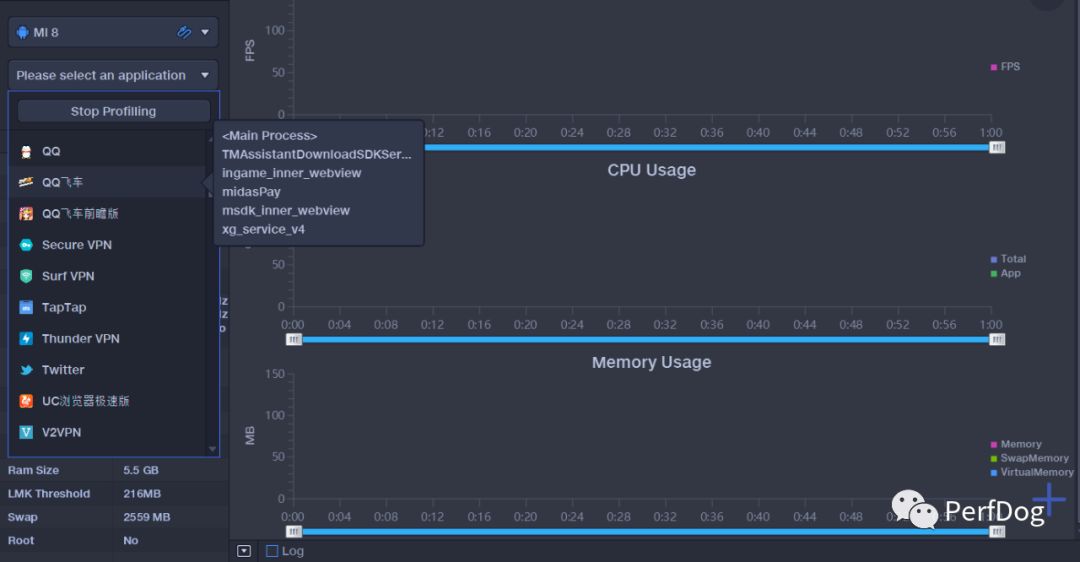Viewport: 1080px width, 562px height.
Task: Click the V2VPN app icon
Action: click(26, 432)
